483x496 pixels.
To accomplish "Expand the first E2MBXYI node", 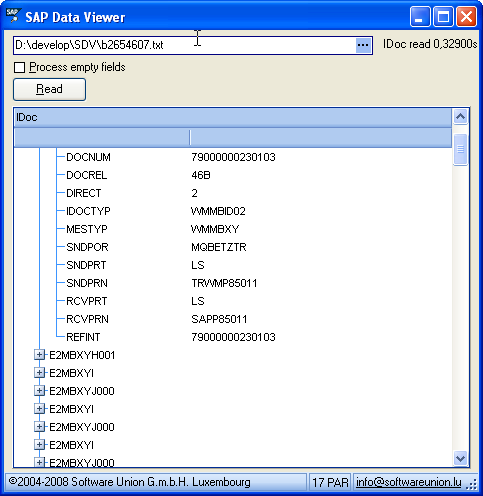I will coord(39,373).
